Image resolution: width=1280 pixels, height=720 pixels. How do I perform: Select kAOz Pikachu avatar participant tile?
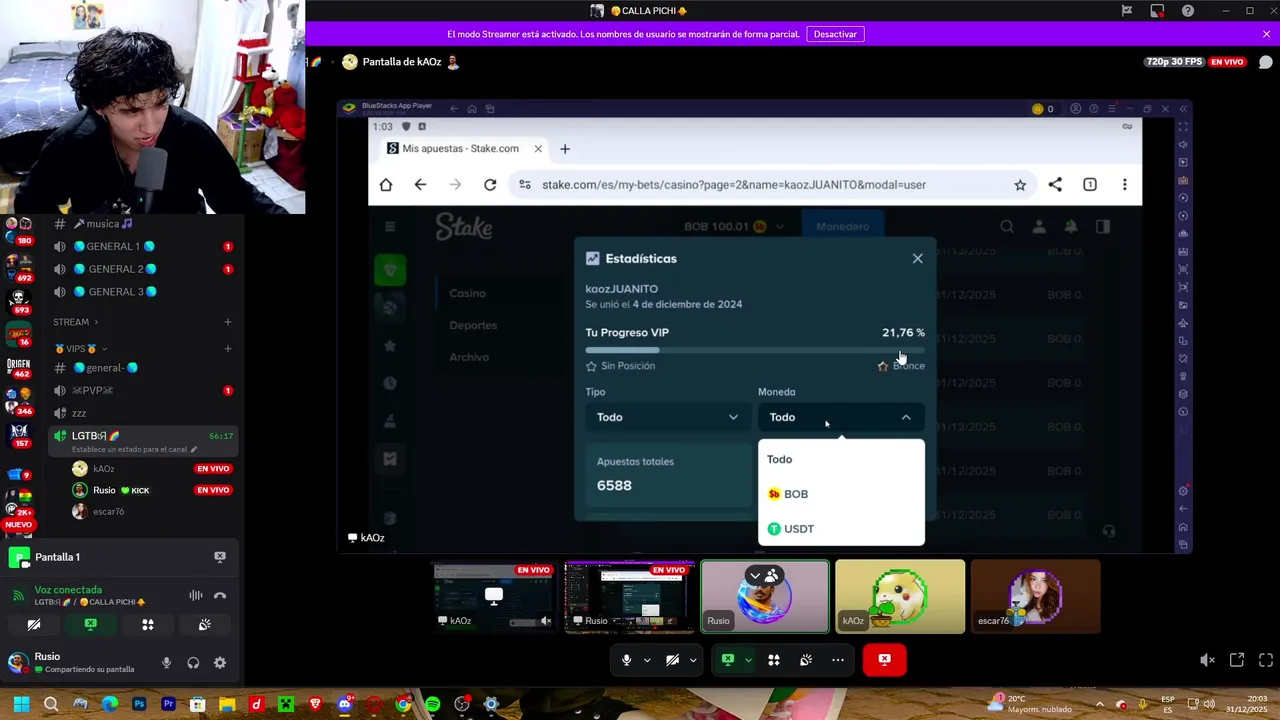(900, 597)
